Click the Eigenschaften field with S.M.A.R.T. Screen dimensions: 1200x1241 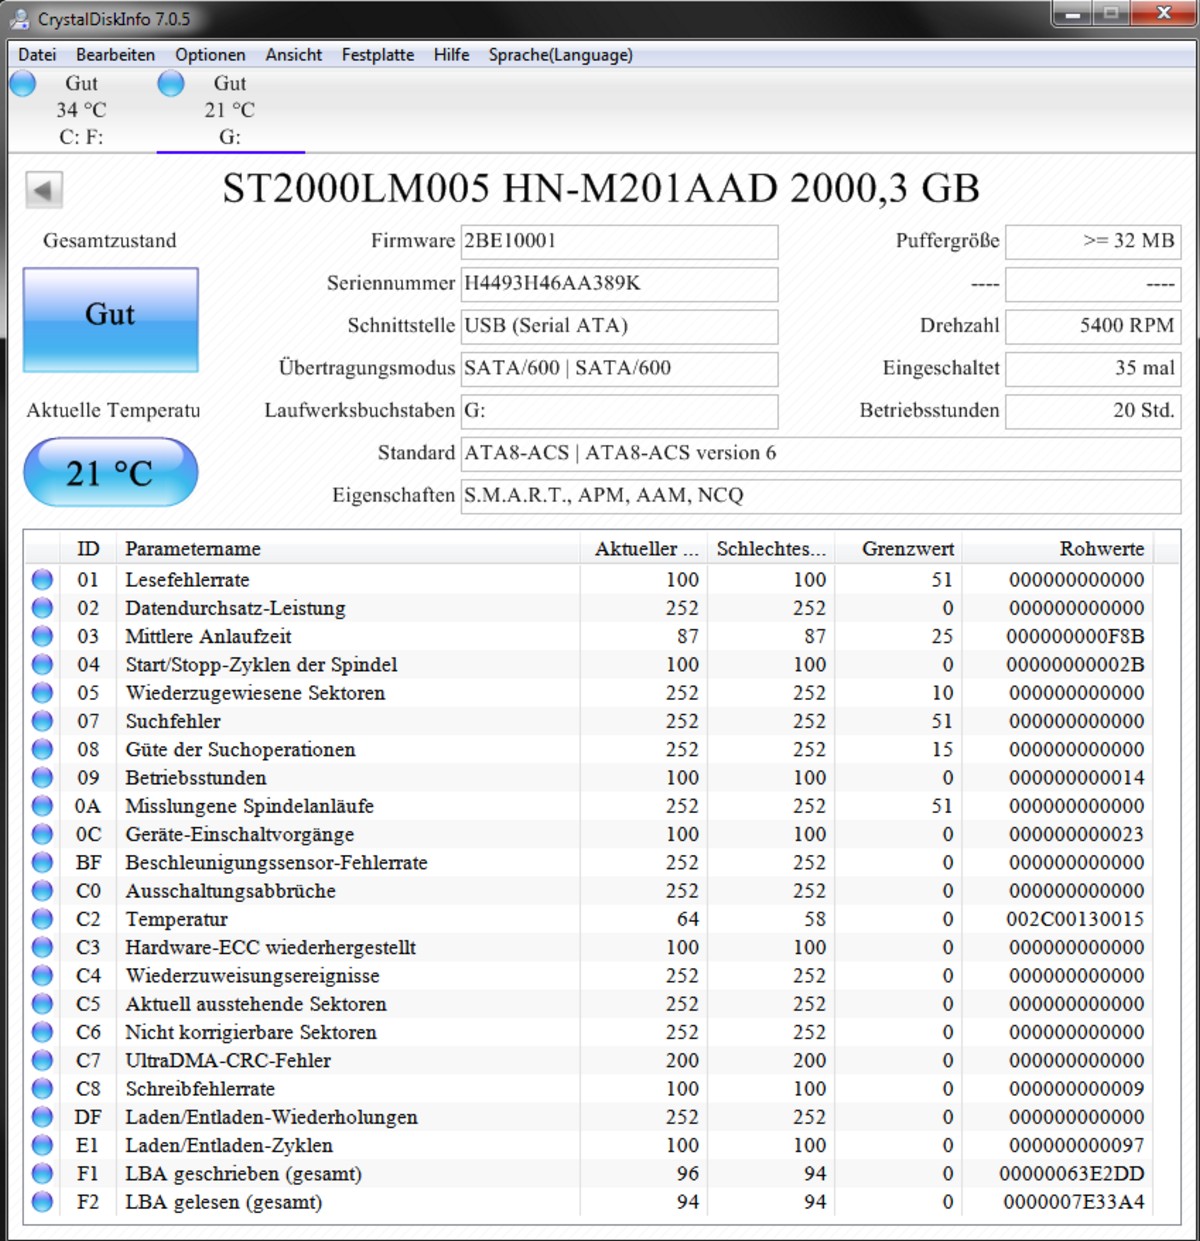[820, 496]
